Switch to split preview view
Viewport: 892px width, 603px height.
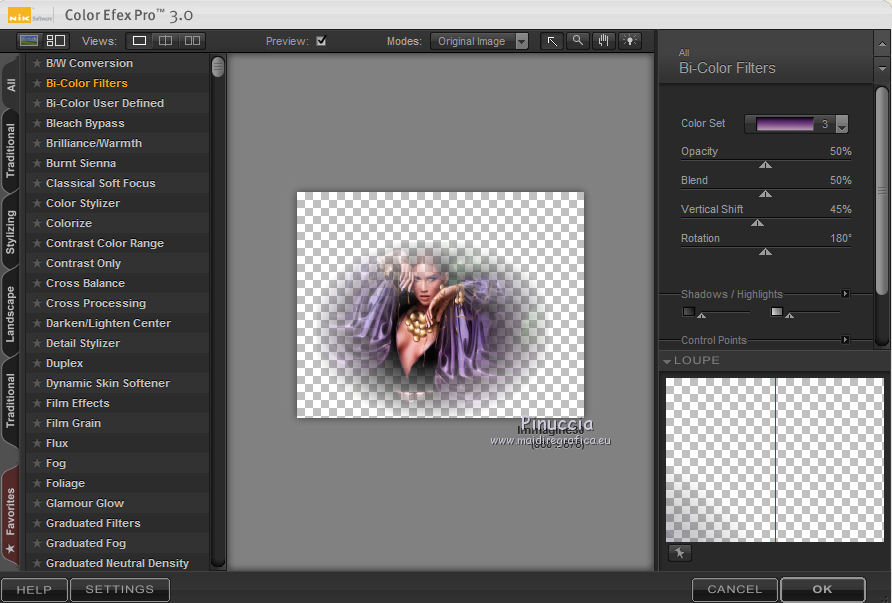click(166, 41)
